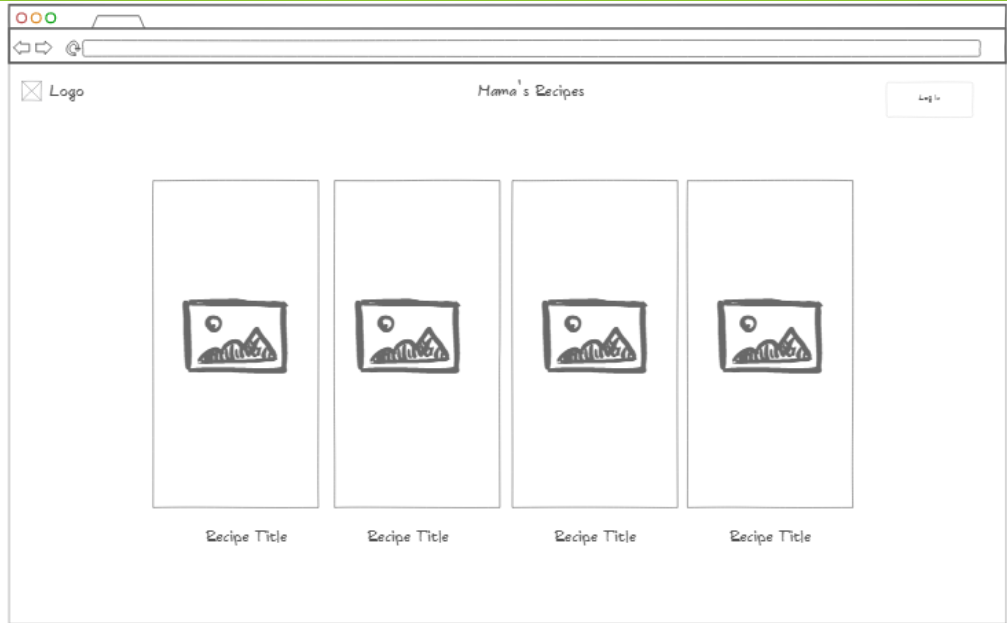This screenshot has height=623, width=1007.
Task: Select the third card's "Recipe Title" label
Action: (x=595, y=536)
